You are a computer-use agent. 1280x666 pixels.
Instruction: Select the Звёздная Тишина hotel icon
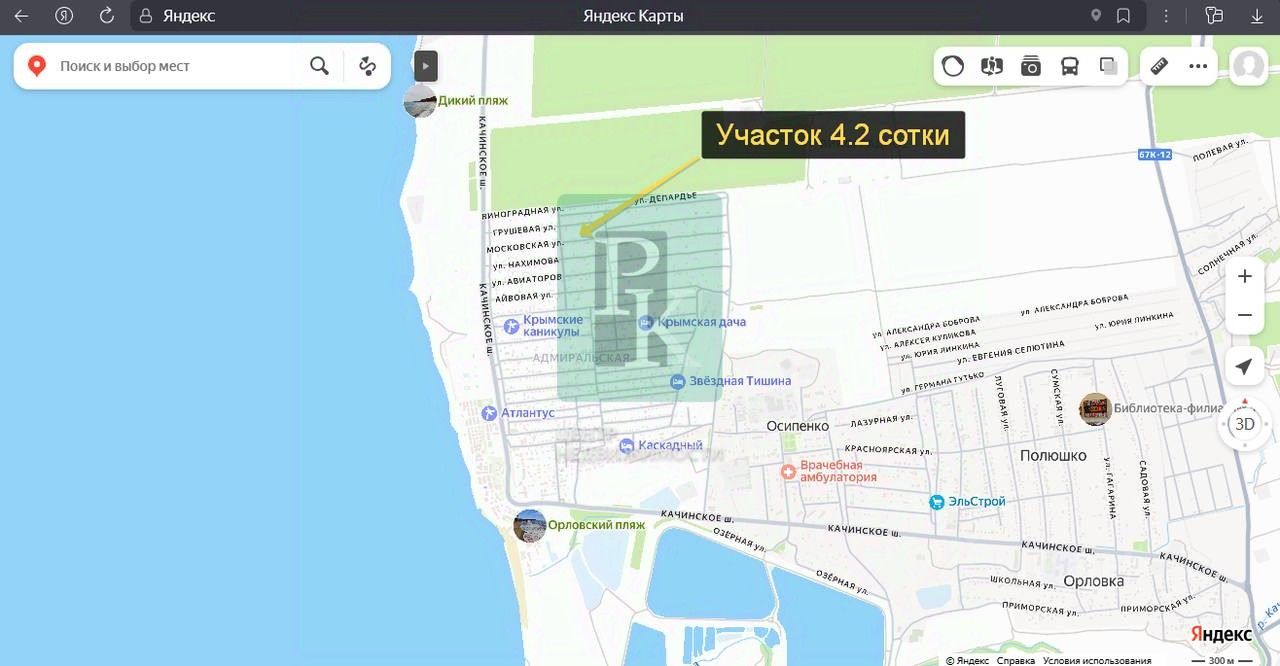click(x=677, y=381)
